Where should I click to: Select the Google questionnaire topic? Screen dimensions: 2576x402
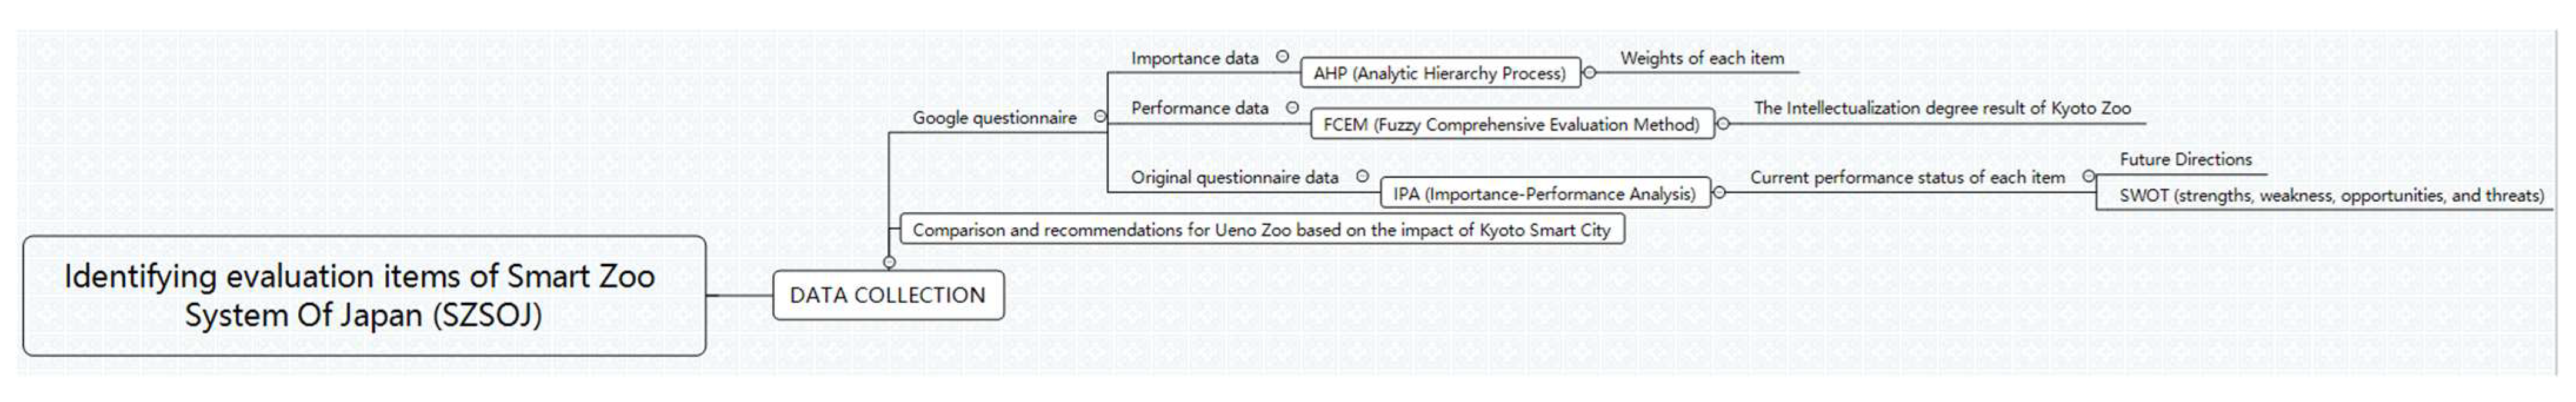(x=994, y=118)
